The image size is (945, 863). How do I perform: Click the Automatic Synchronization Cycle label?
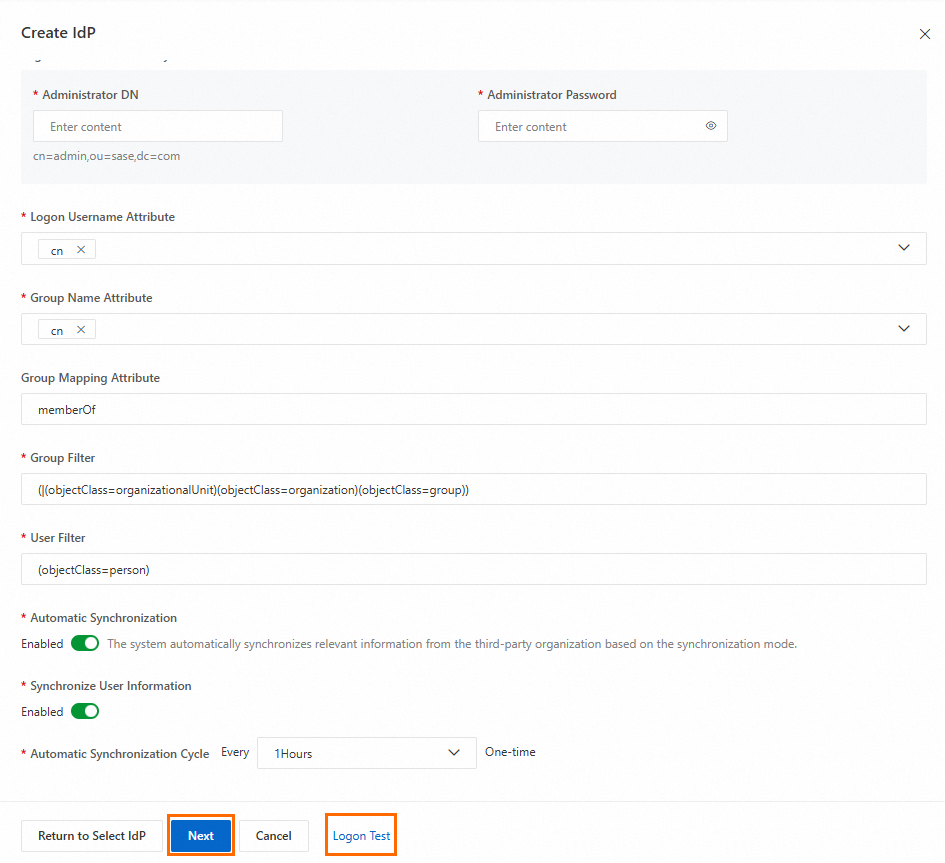pos(119,753)
